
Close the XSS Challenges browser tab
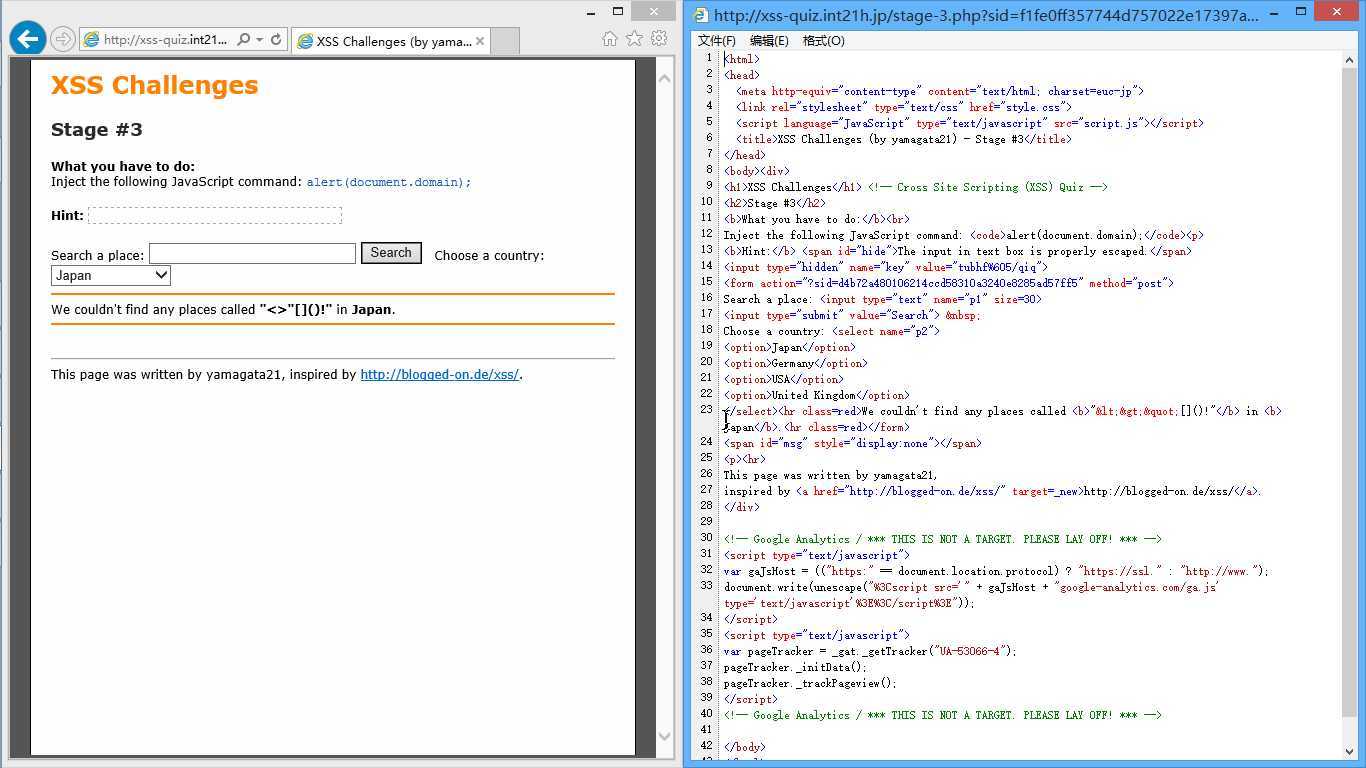480,41
